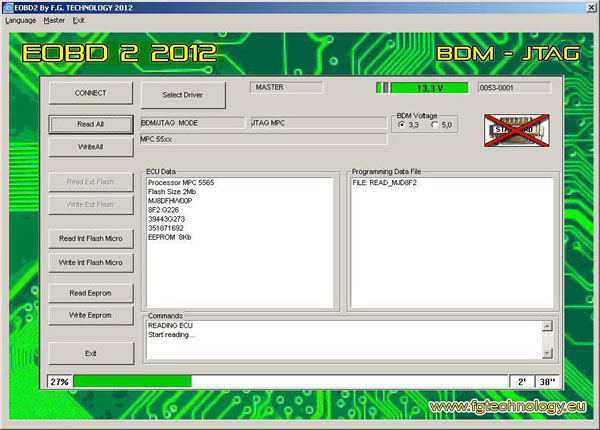The image size is (600, 430).
Task: Click Write Int Flash Micro
Action: click(x=91, y=262)
